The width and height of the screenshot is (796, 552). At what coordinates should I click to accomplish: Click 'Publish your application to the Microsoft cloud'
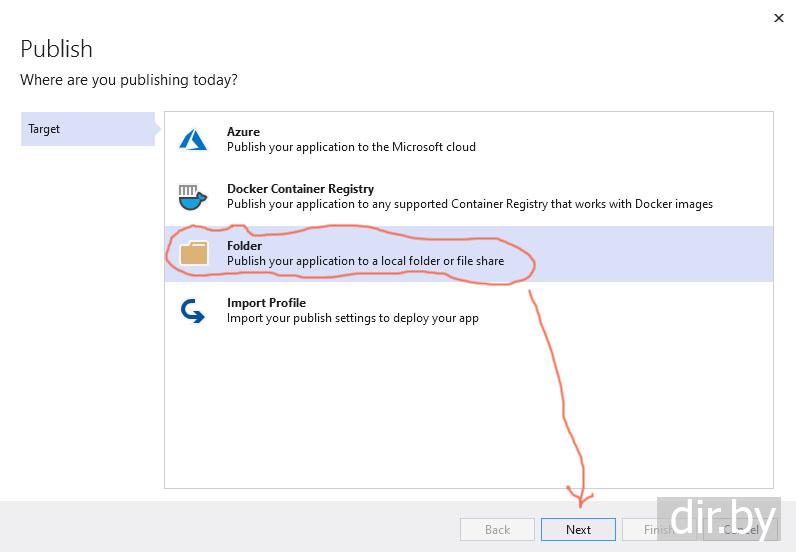[351, 147]
